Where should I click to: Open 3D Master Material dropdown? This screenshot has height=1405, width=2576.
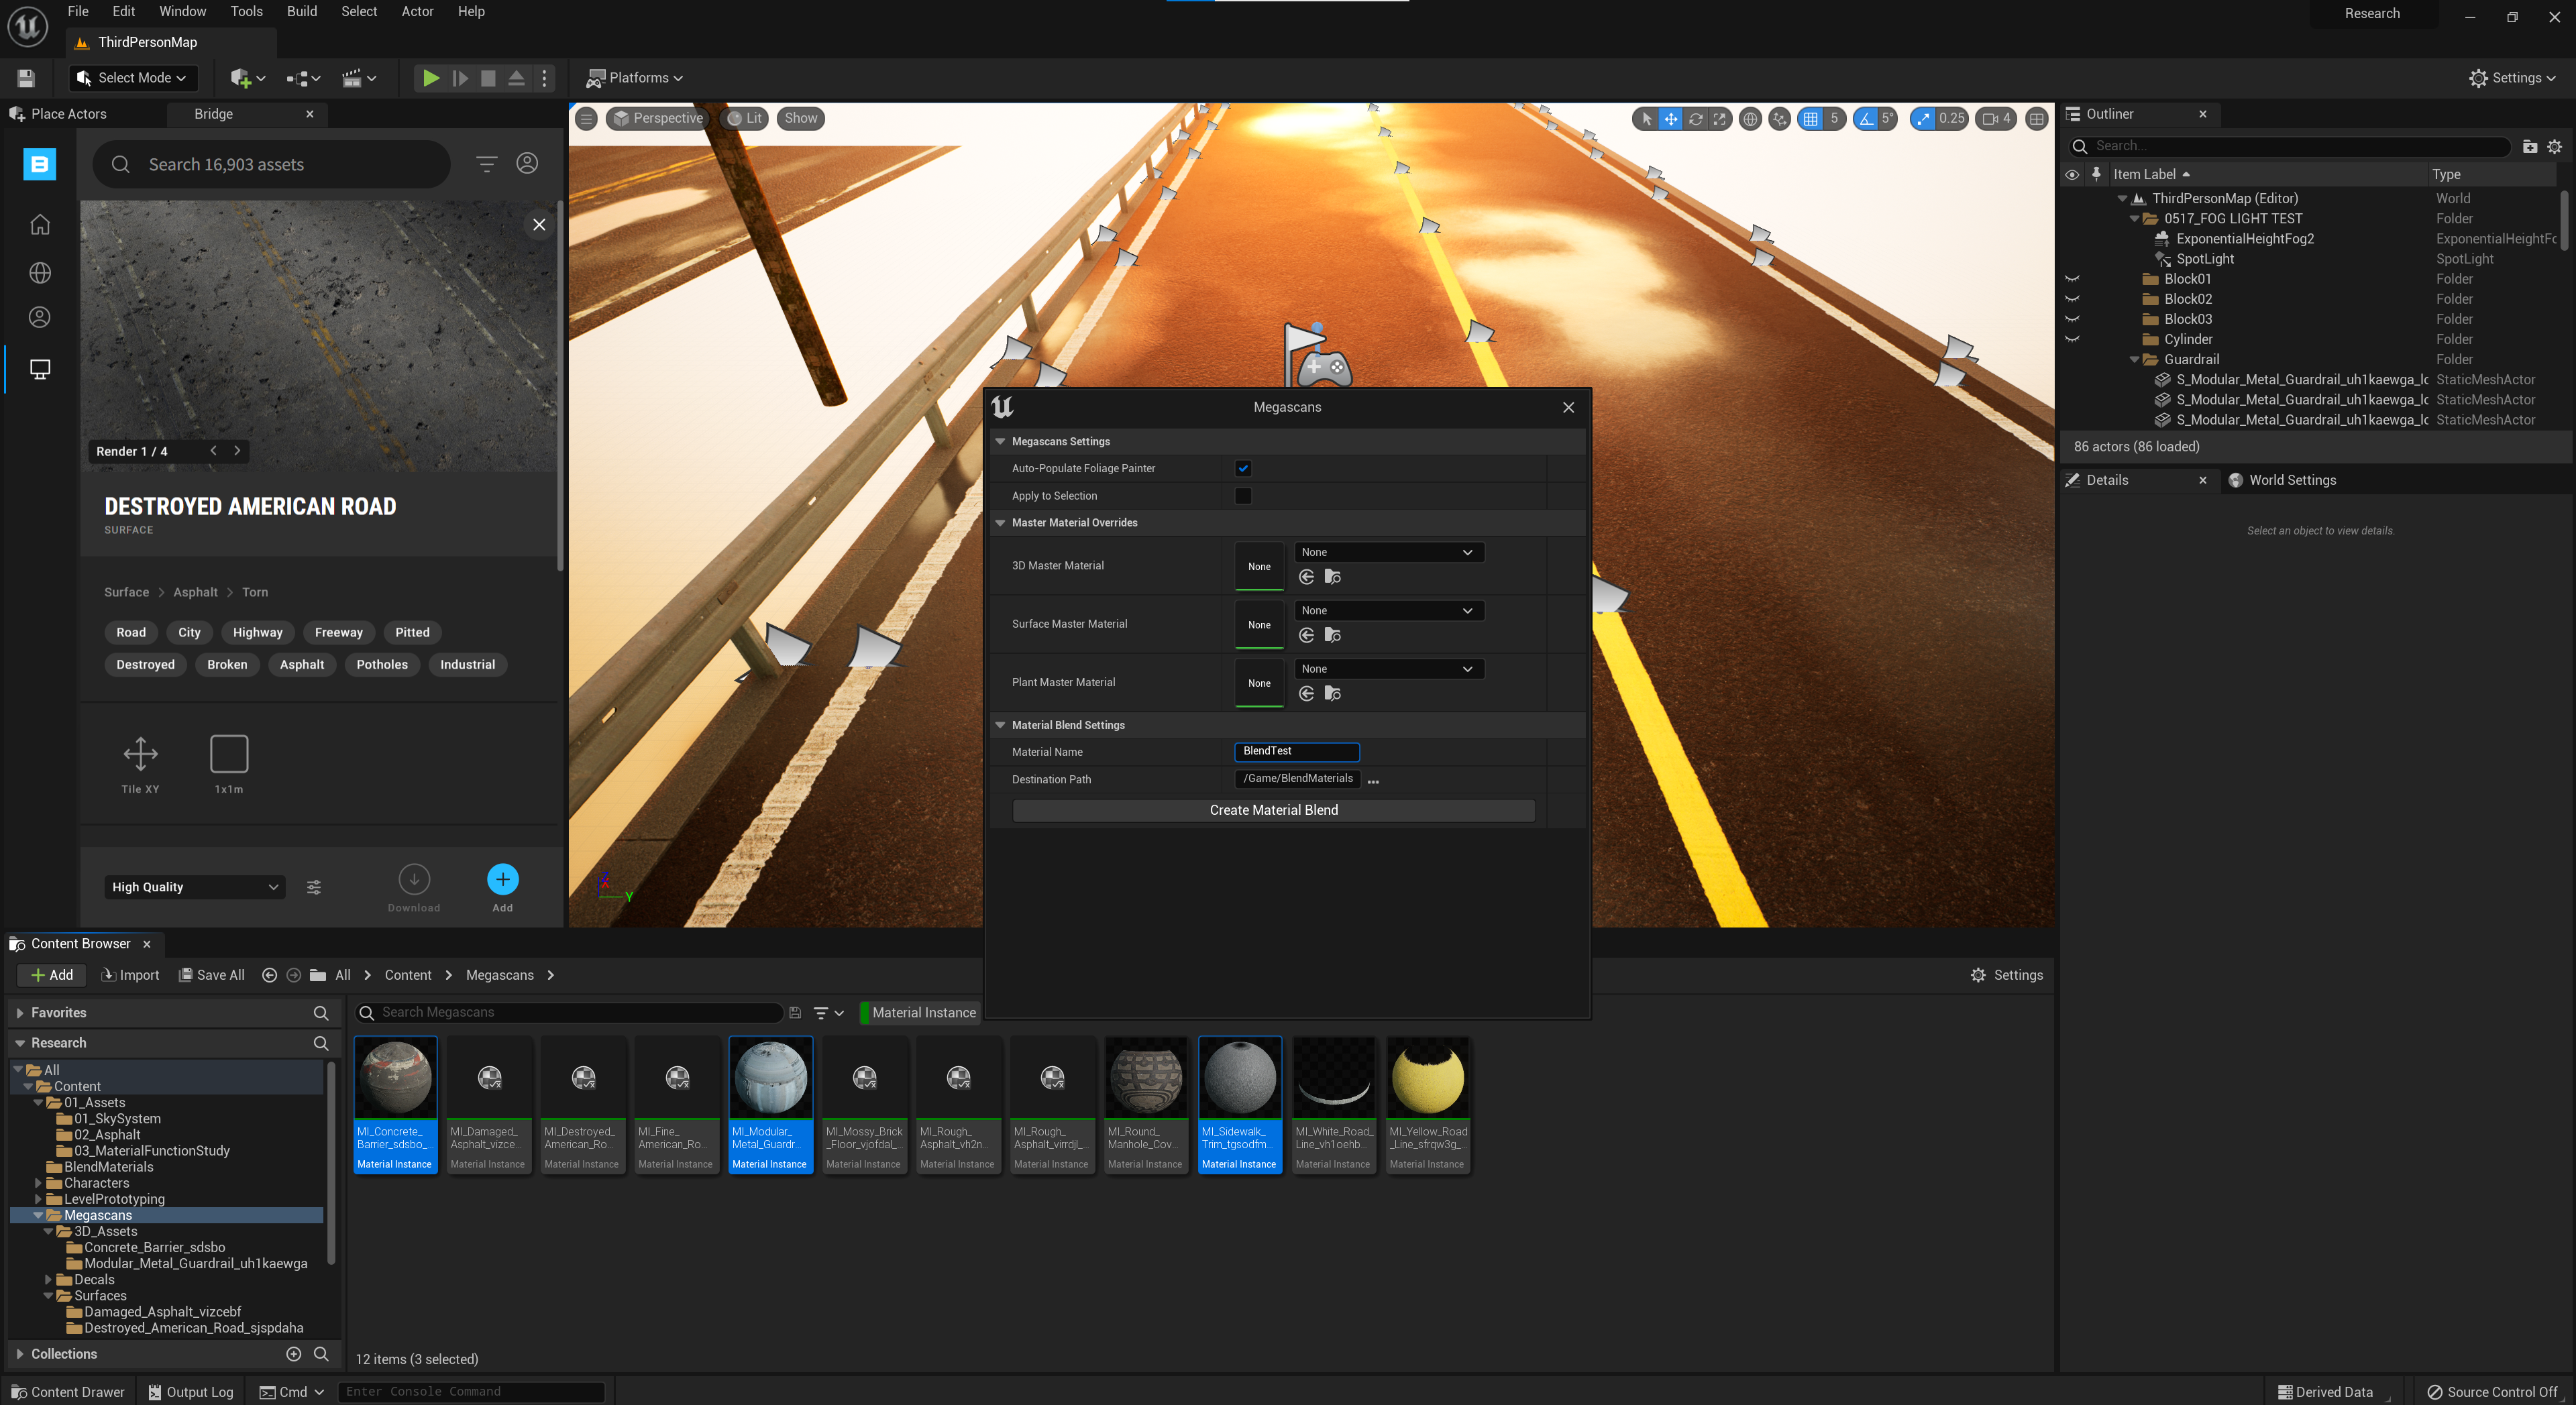click(1388, 552)
